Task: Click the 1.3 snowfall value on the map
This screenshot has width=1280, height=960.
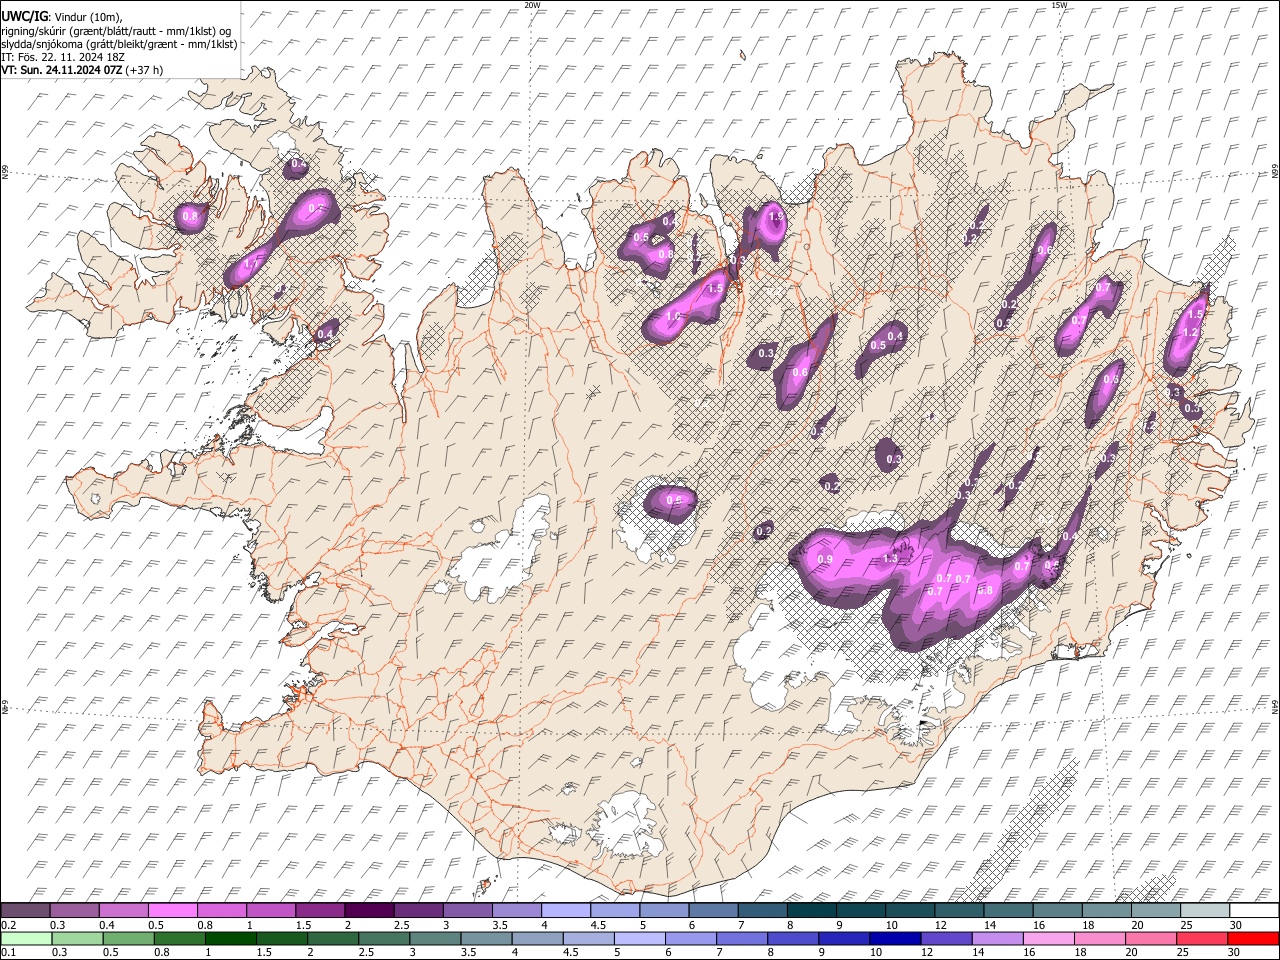Action: click(x=890, y=559)
